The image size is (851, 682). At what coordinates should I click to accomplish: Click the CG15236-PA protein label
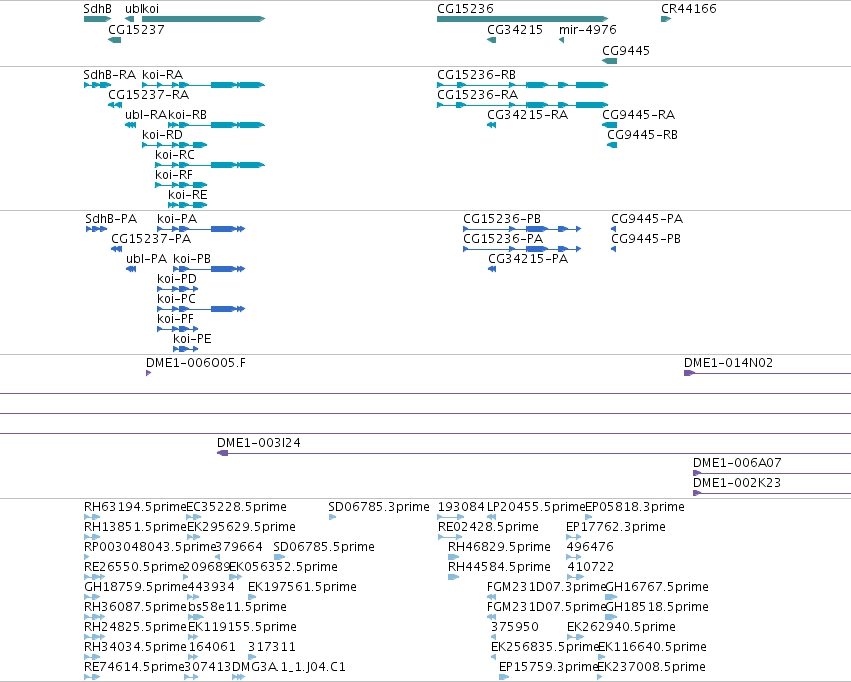[503, 239]
